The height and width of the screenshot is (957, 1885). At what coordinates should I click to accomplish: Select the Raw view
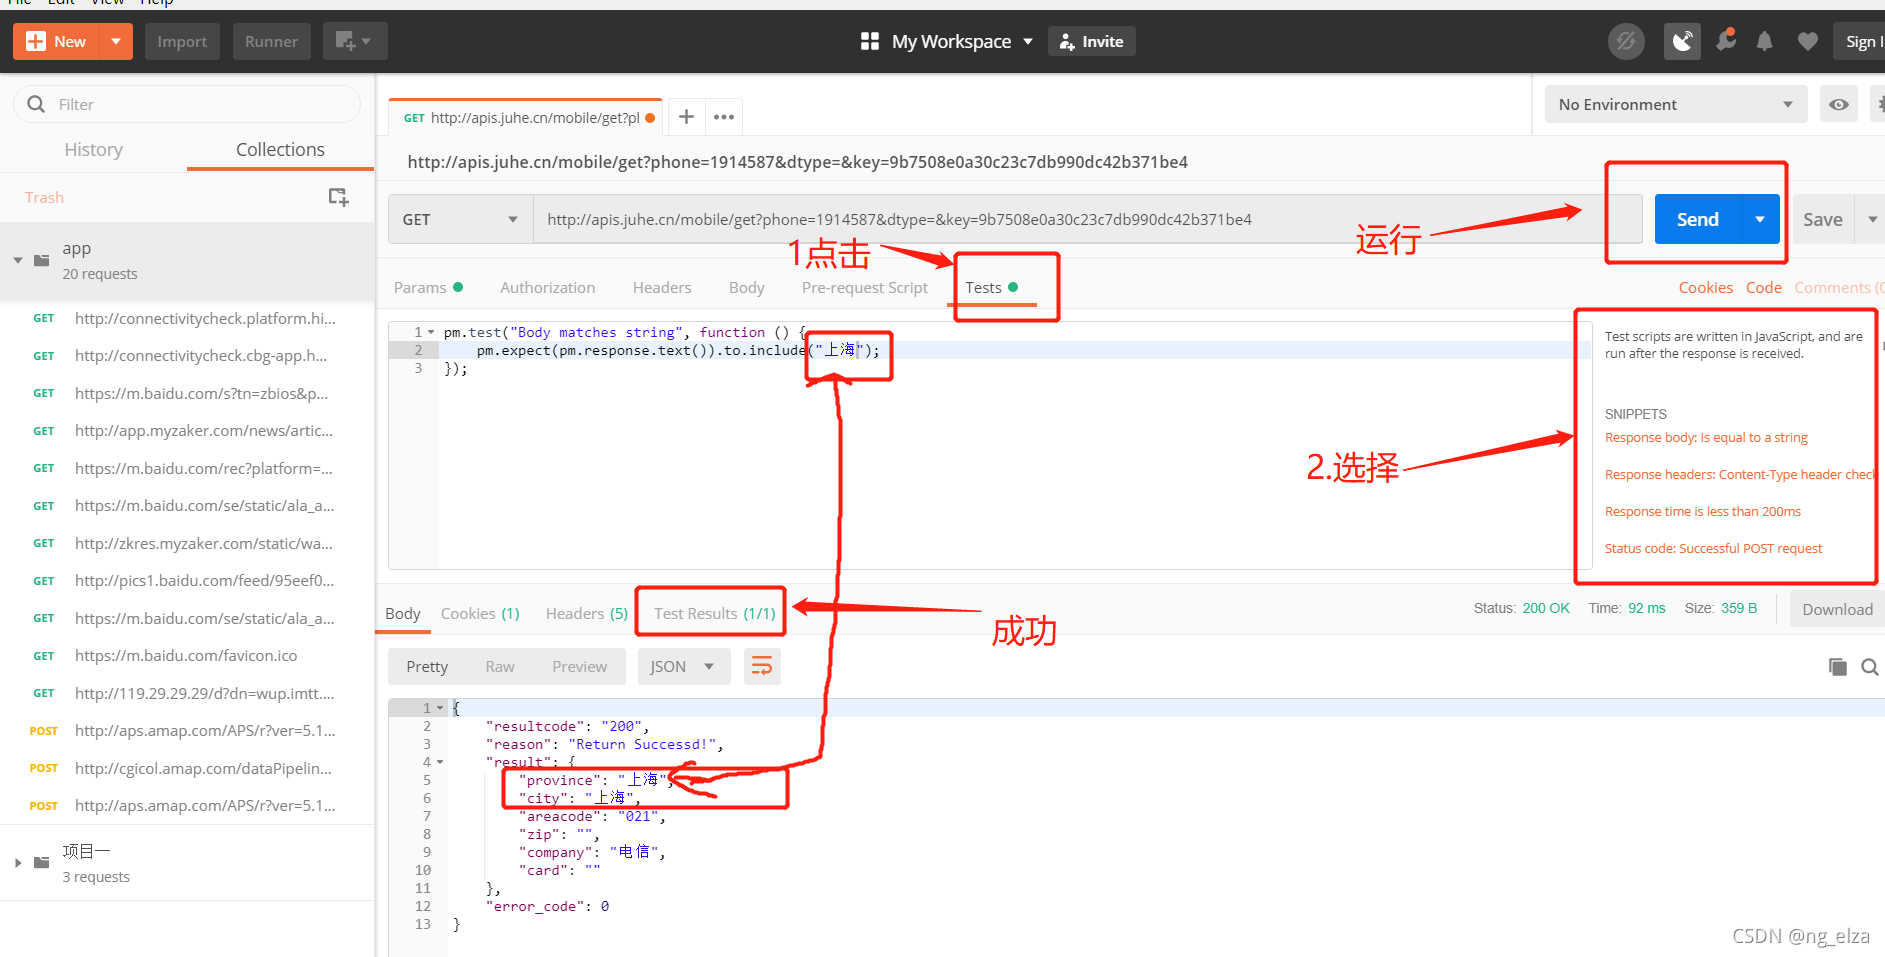500,666
